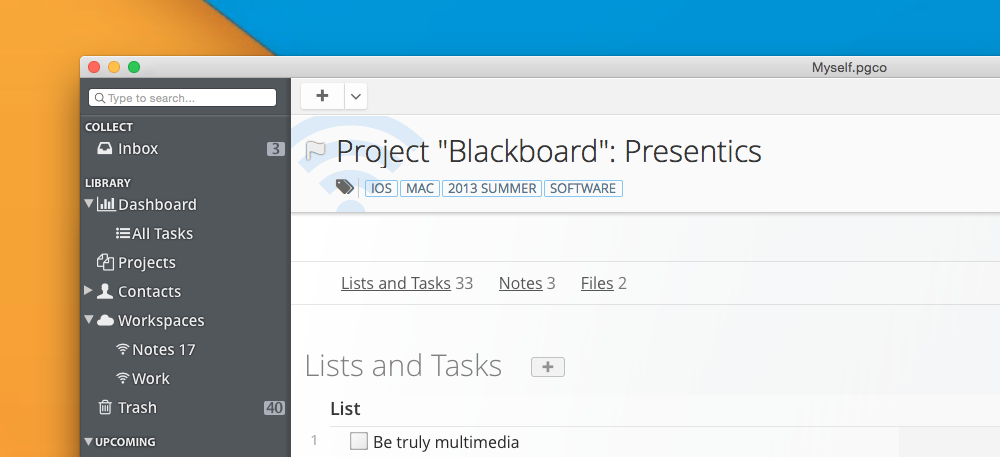This screenshot has width=1000, height=457.
Task: Collapse the Workspaces tree node
Action: coord(89,320)
